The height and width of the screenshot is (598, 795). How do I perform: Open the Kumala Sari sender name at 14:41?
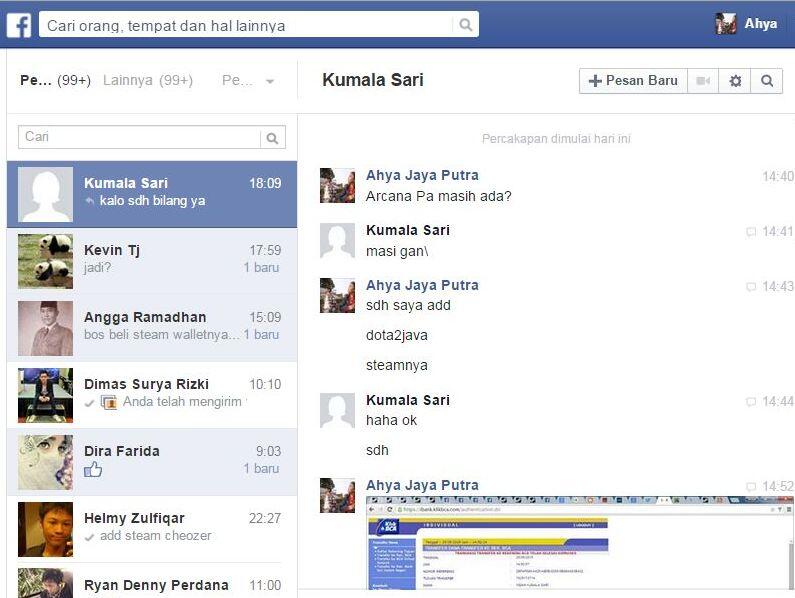pyautogui.click(x=408, y=230)
